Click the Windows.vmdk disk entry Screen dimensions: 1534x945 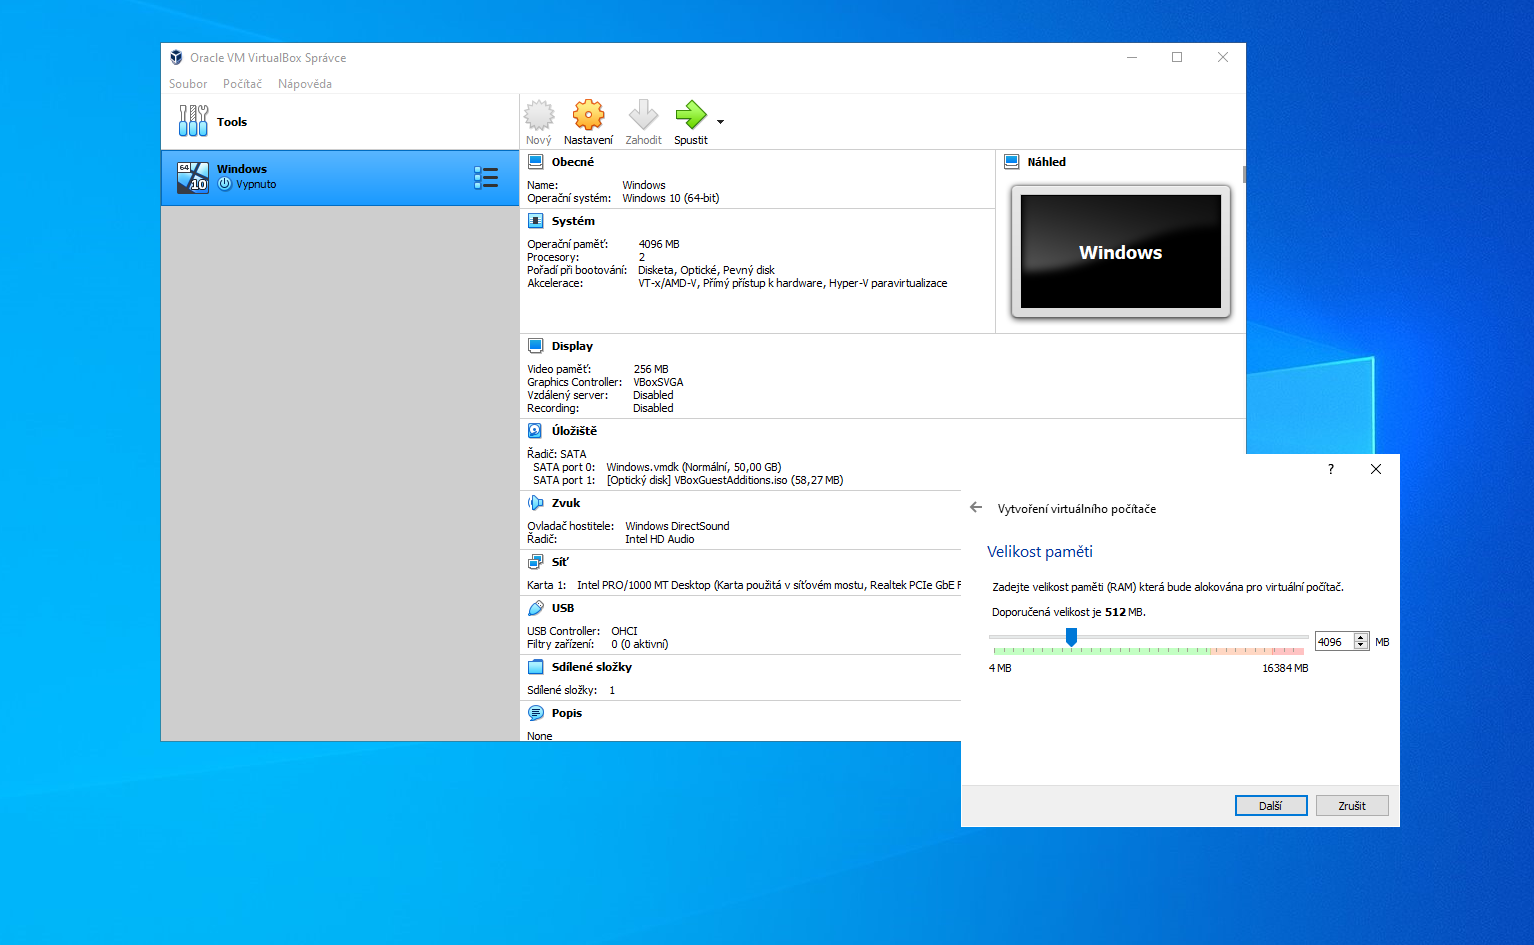coord(694,467)
